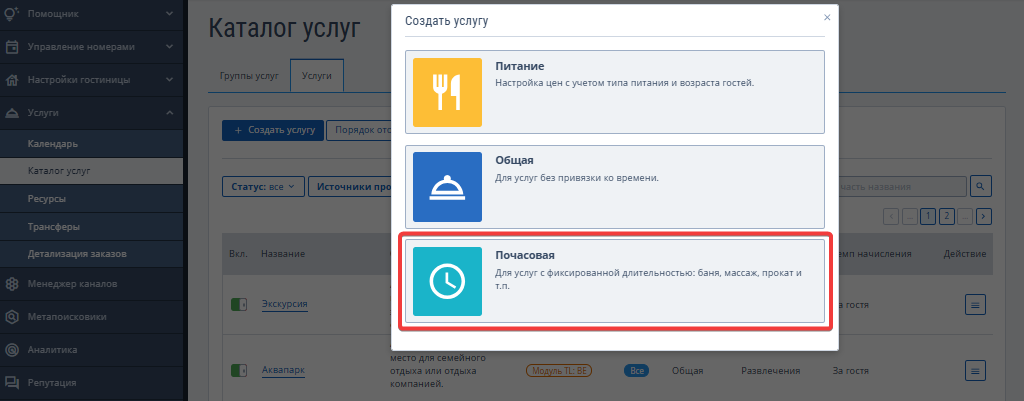Open action menu for Экскурсия row

point(975,304)
